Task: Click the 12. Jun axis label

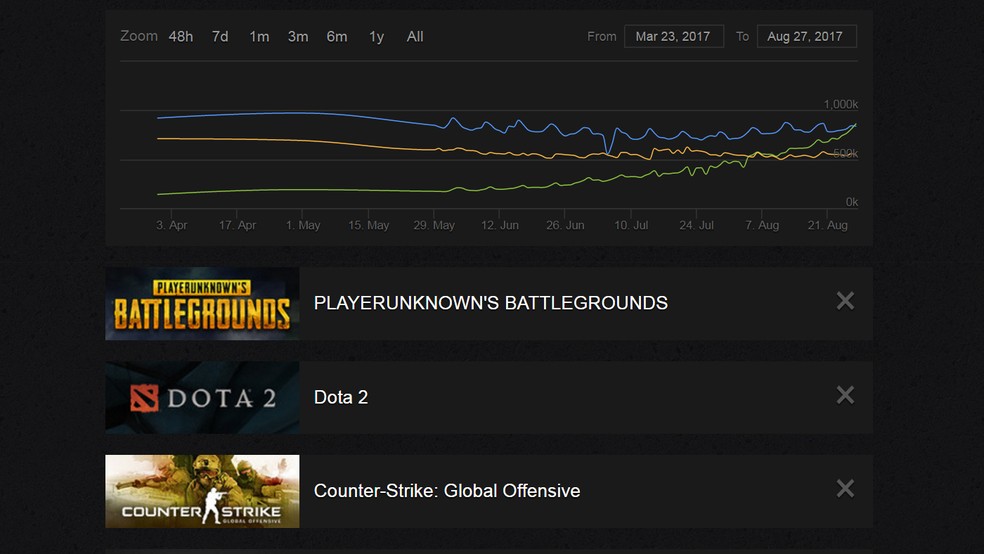Action: 500,225
